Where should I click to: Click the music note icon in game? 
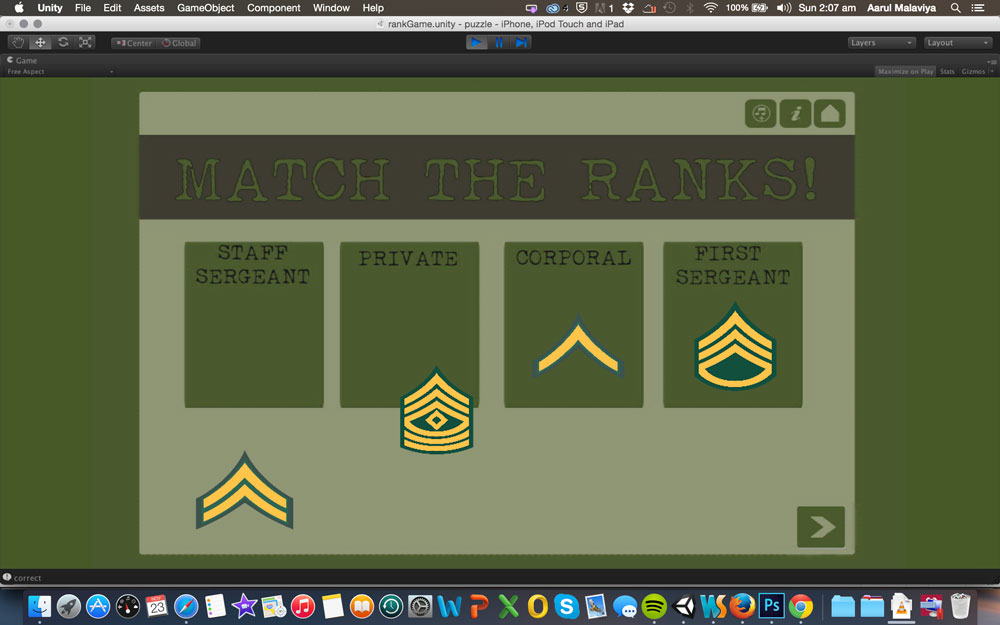click(x=761, y=113)
